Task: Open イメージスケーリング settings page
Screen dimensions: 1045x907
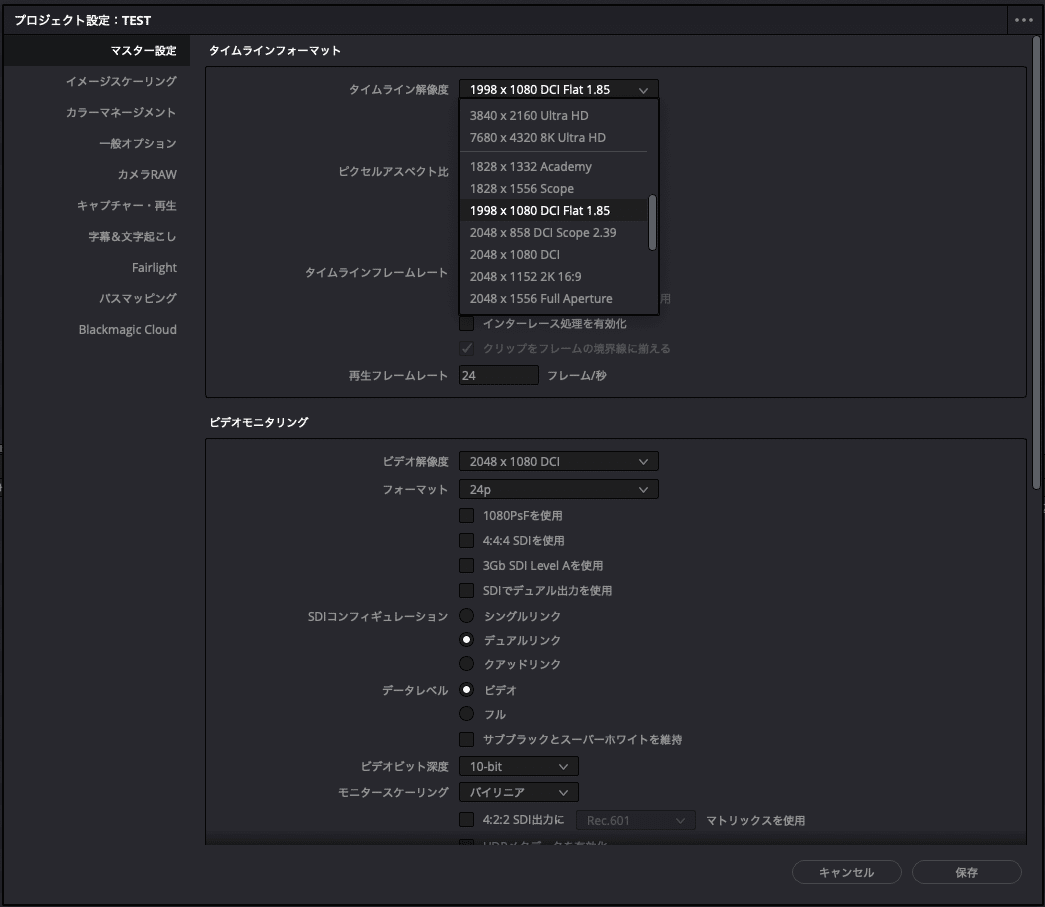Action: (121, 81)
